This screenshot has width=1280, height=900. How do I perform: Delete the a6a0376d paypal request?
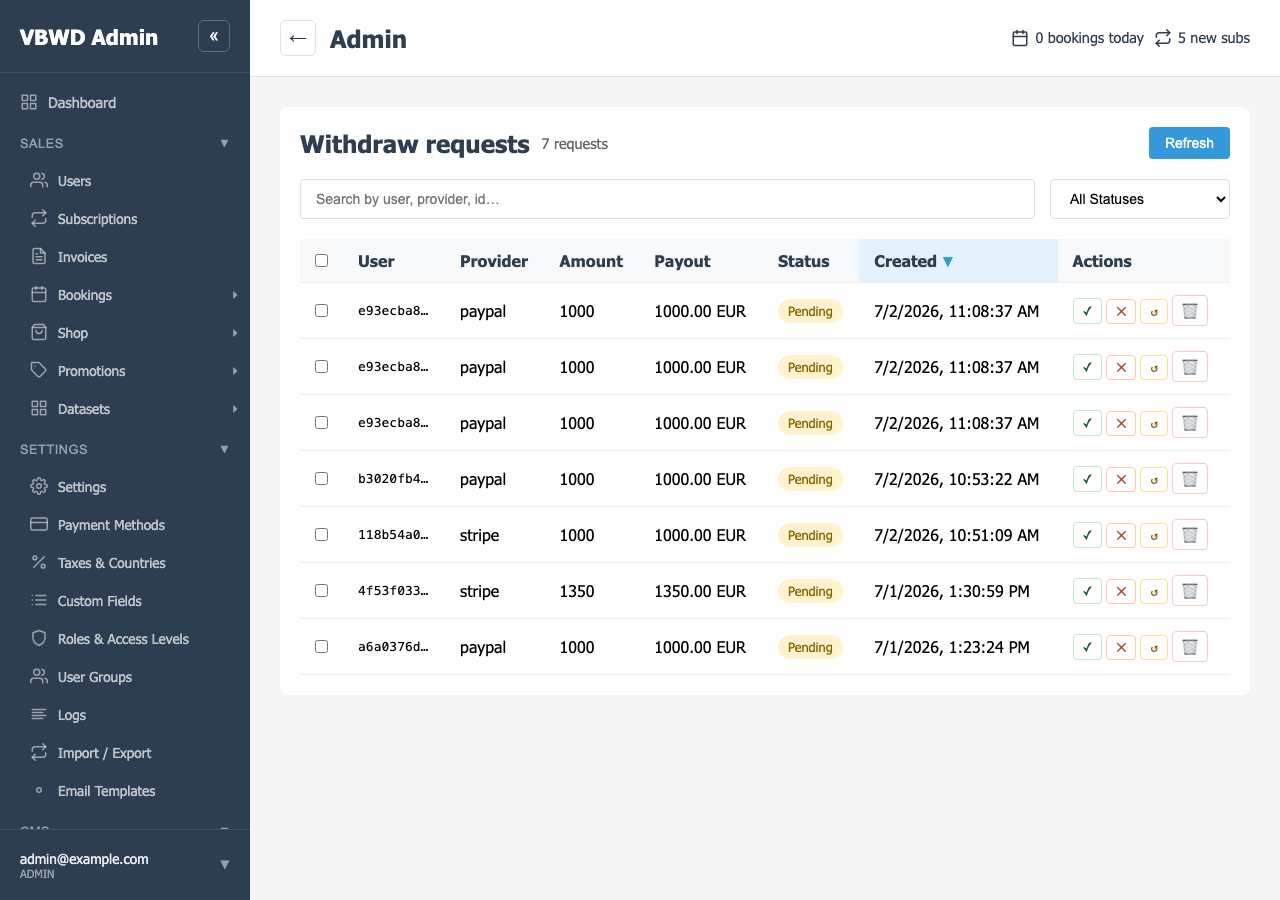pyautogui.click(x=1190, y=647)
